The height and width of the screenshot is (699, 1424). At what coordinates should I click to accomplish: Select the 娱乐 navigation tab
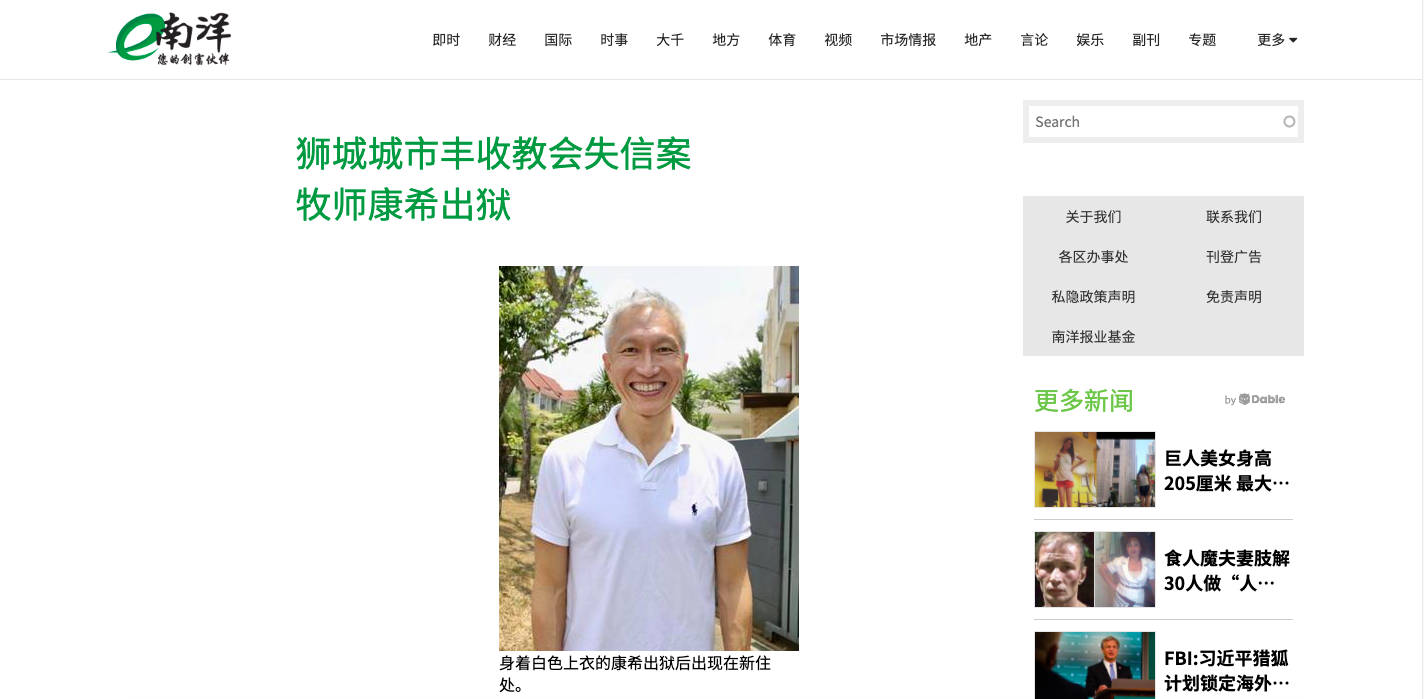[x=1090, y=40]
